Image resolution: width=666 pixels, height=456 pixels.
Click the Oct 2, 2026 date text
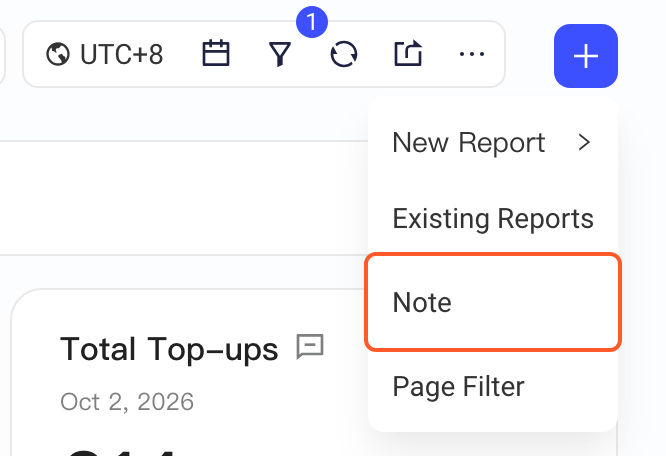[x=127, y=402]
